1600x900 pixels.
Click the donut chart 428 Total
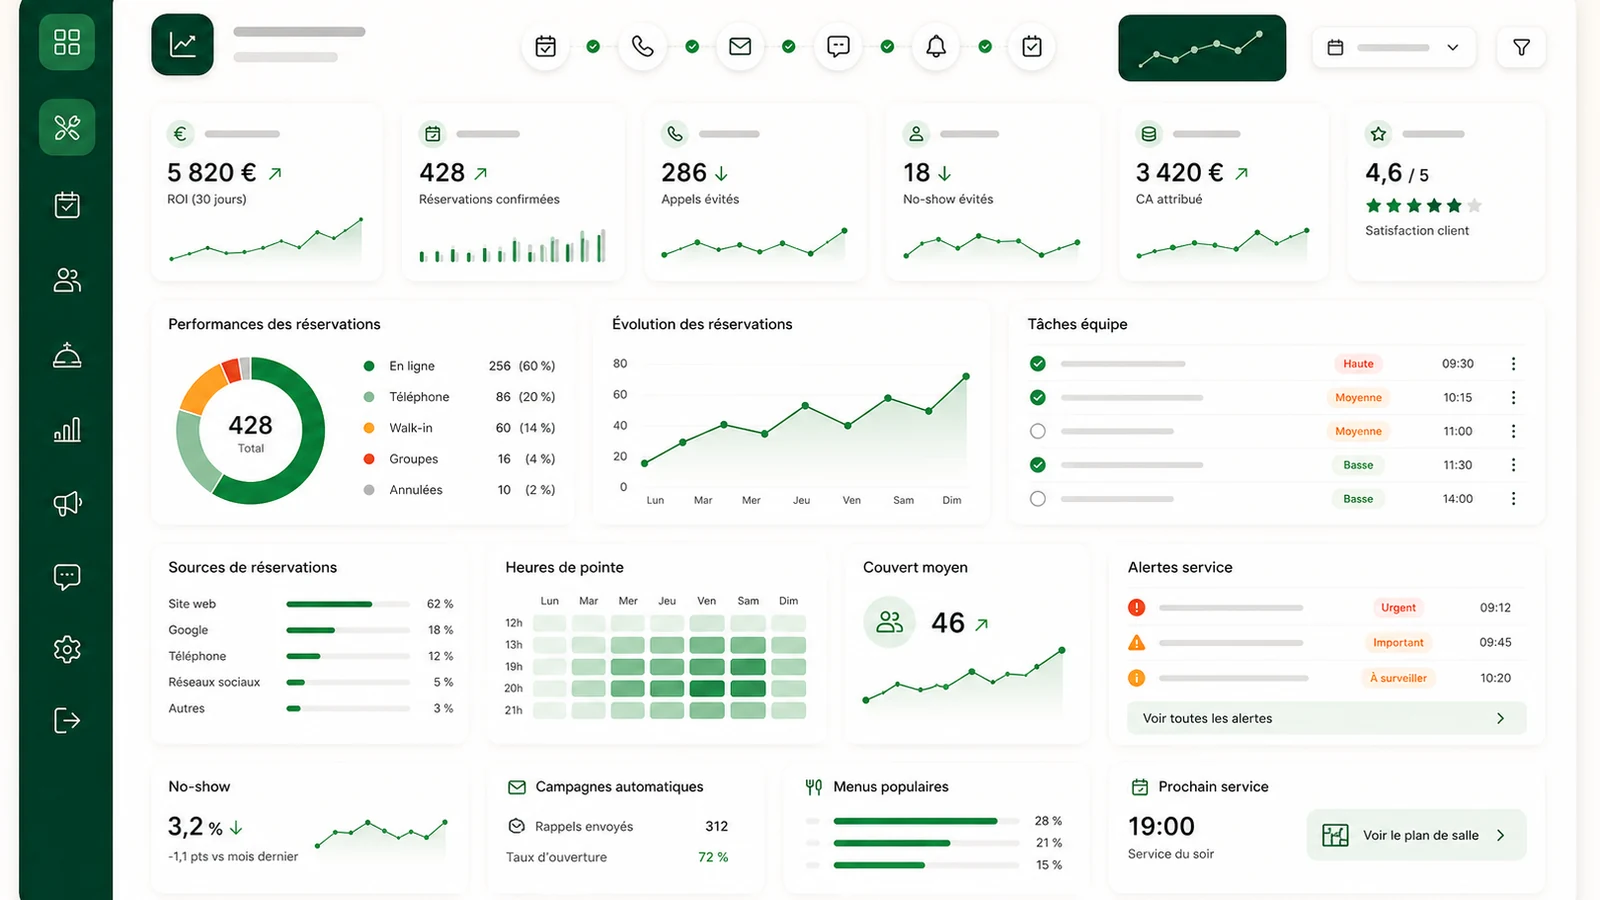point(250,431)
